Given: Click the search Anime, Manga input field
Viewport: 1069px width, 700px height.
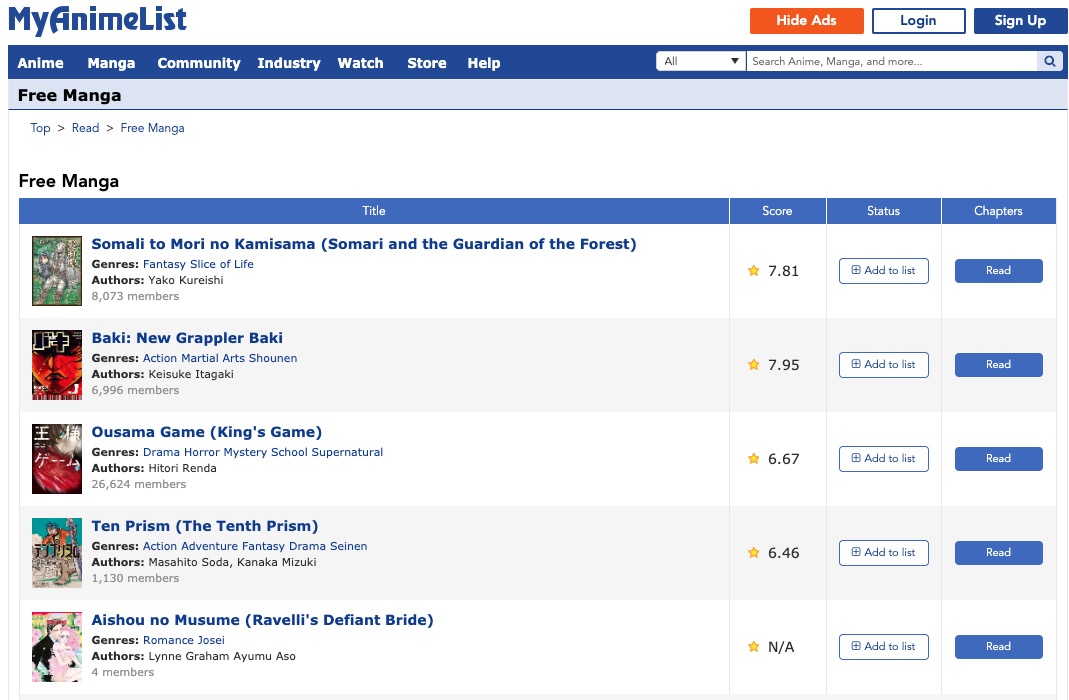Looking at the screenshot, I should coord(890,62).
